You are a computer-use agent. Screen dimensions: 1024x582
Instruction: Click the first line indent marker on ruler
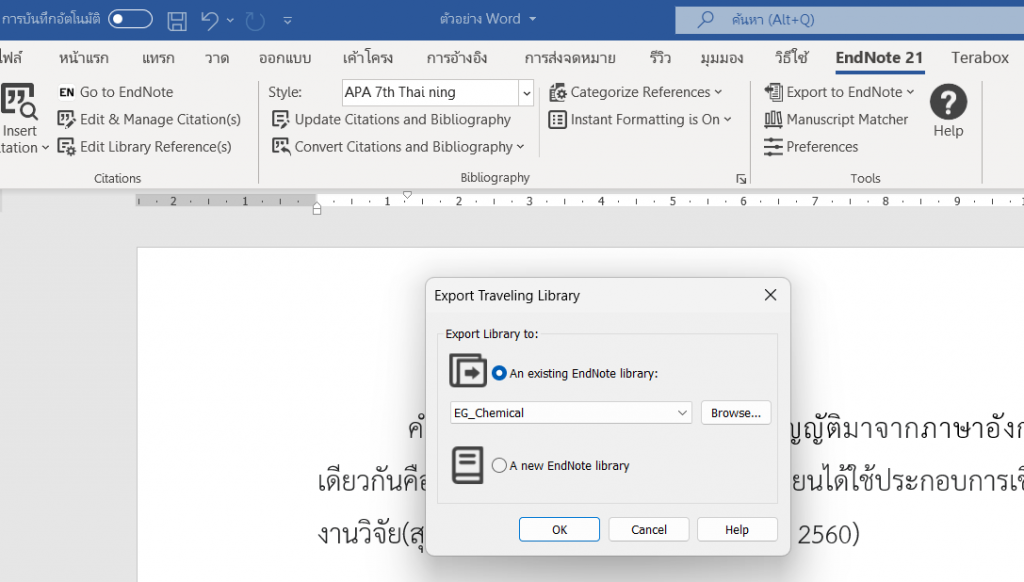[408, 195]
